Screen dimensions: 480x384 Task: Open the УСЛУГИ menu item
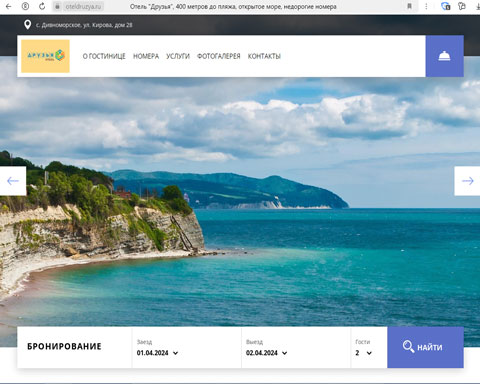178,56
